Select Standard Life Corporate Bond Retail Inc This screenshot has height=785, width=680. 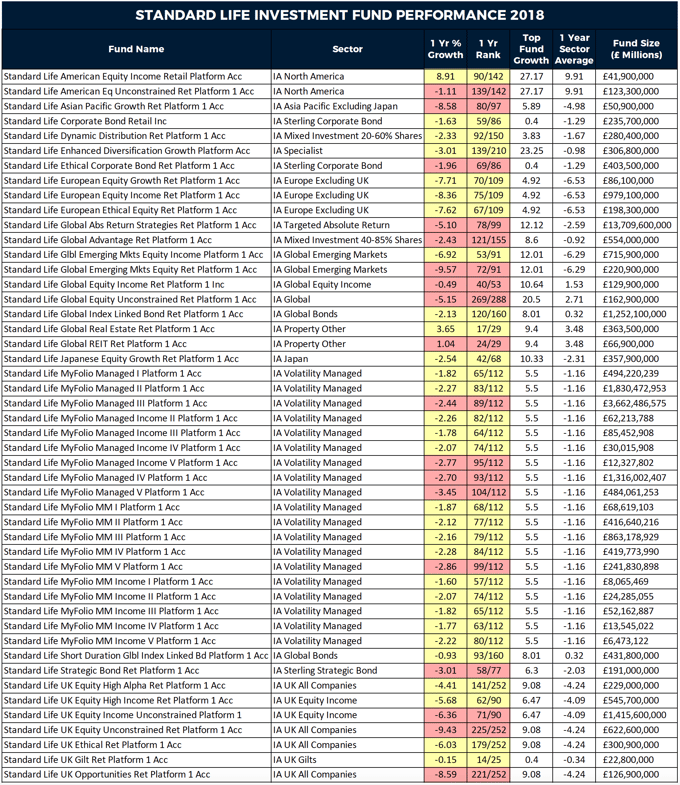[x=85, y=121]
